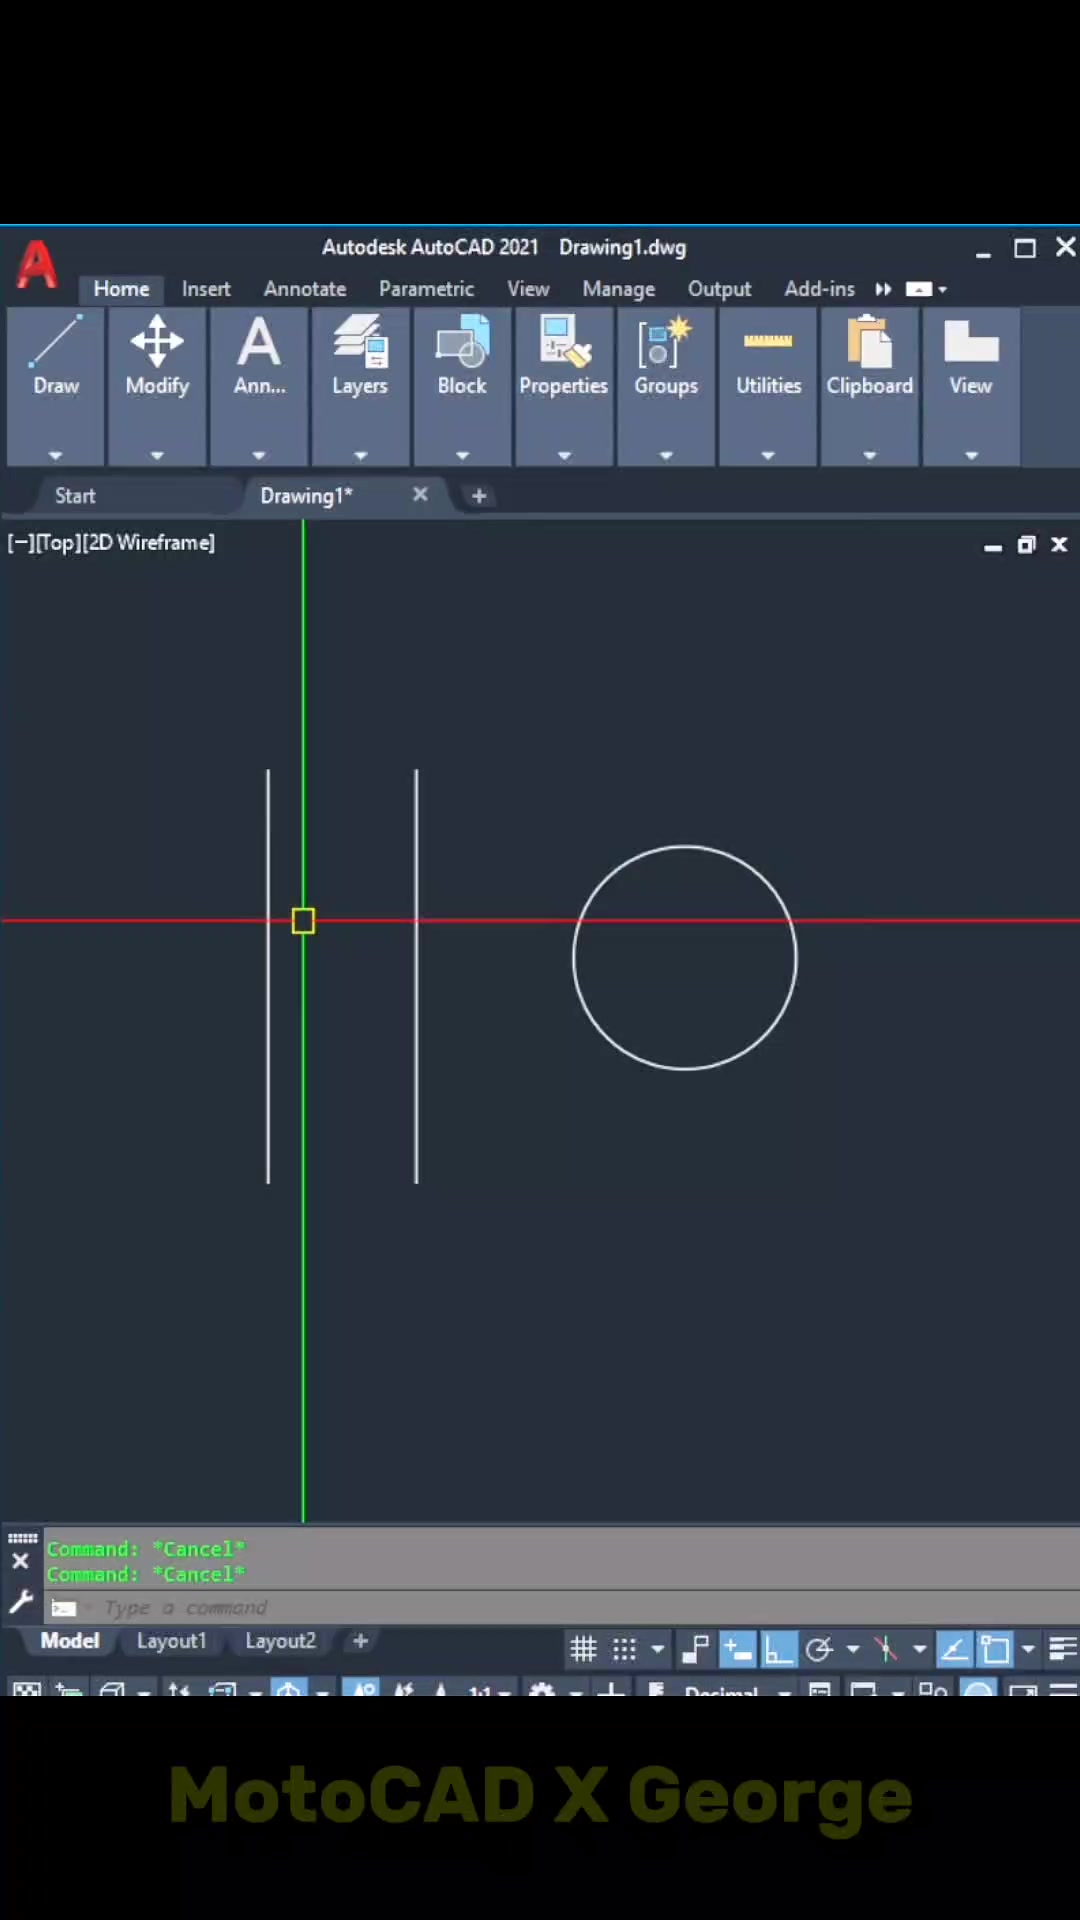
Task: Toggle snap mode dots
Action: pos(624,1649)
